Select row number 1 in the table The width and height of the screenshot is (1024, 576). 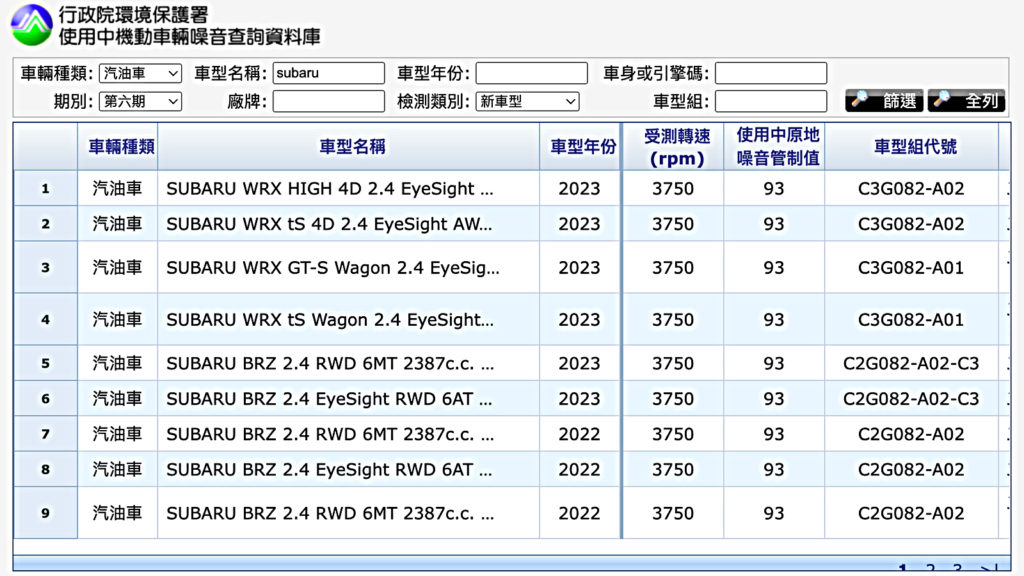[x=46, y=189]
